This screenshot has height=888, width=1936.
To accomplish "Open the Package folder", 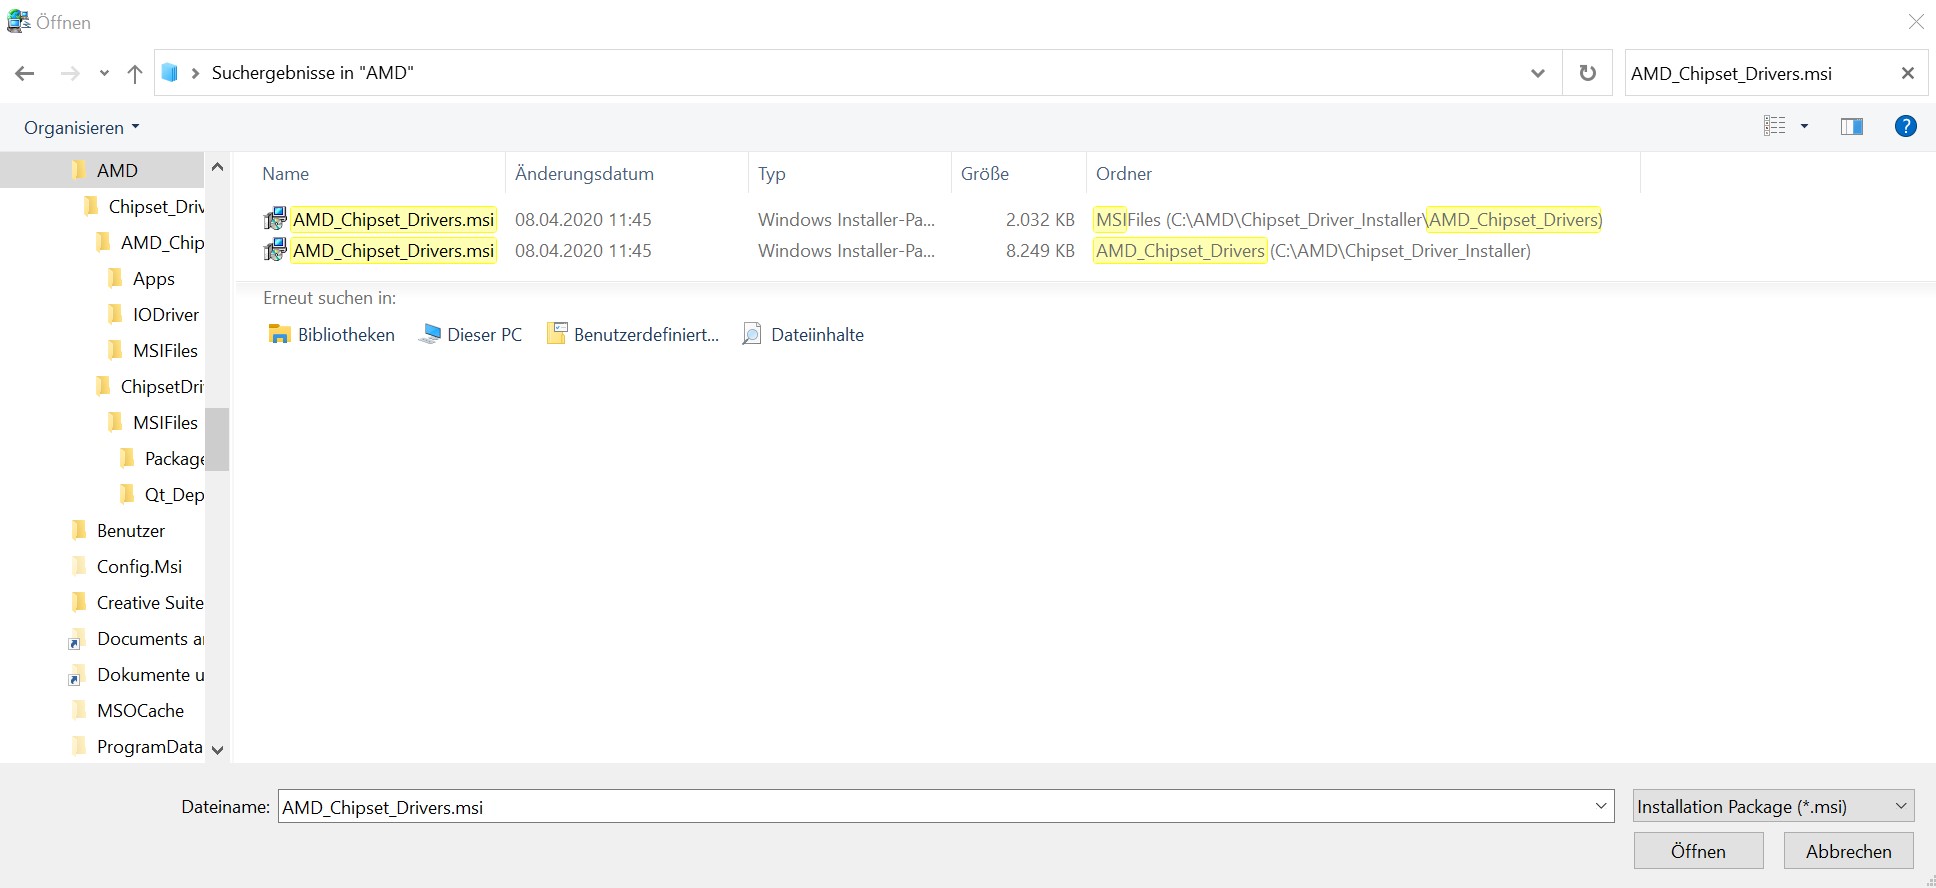I will pyautogui.click(x=162, y=458).
